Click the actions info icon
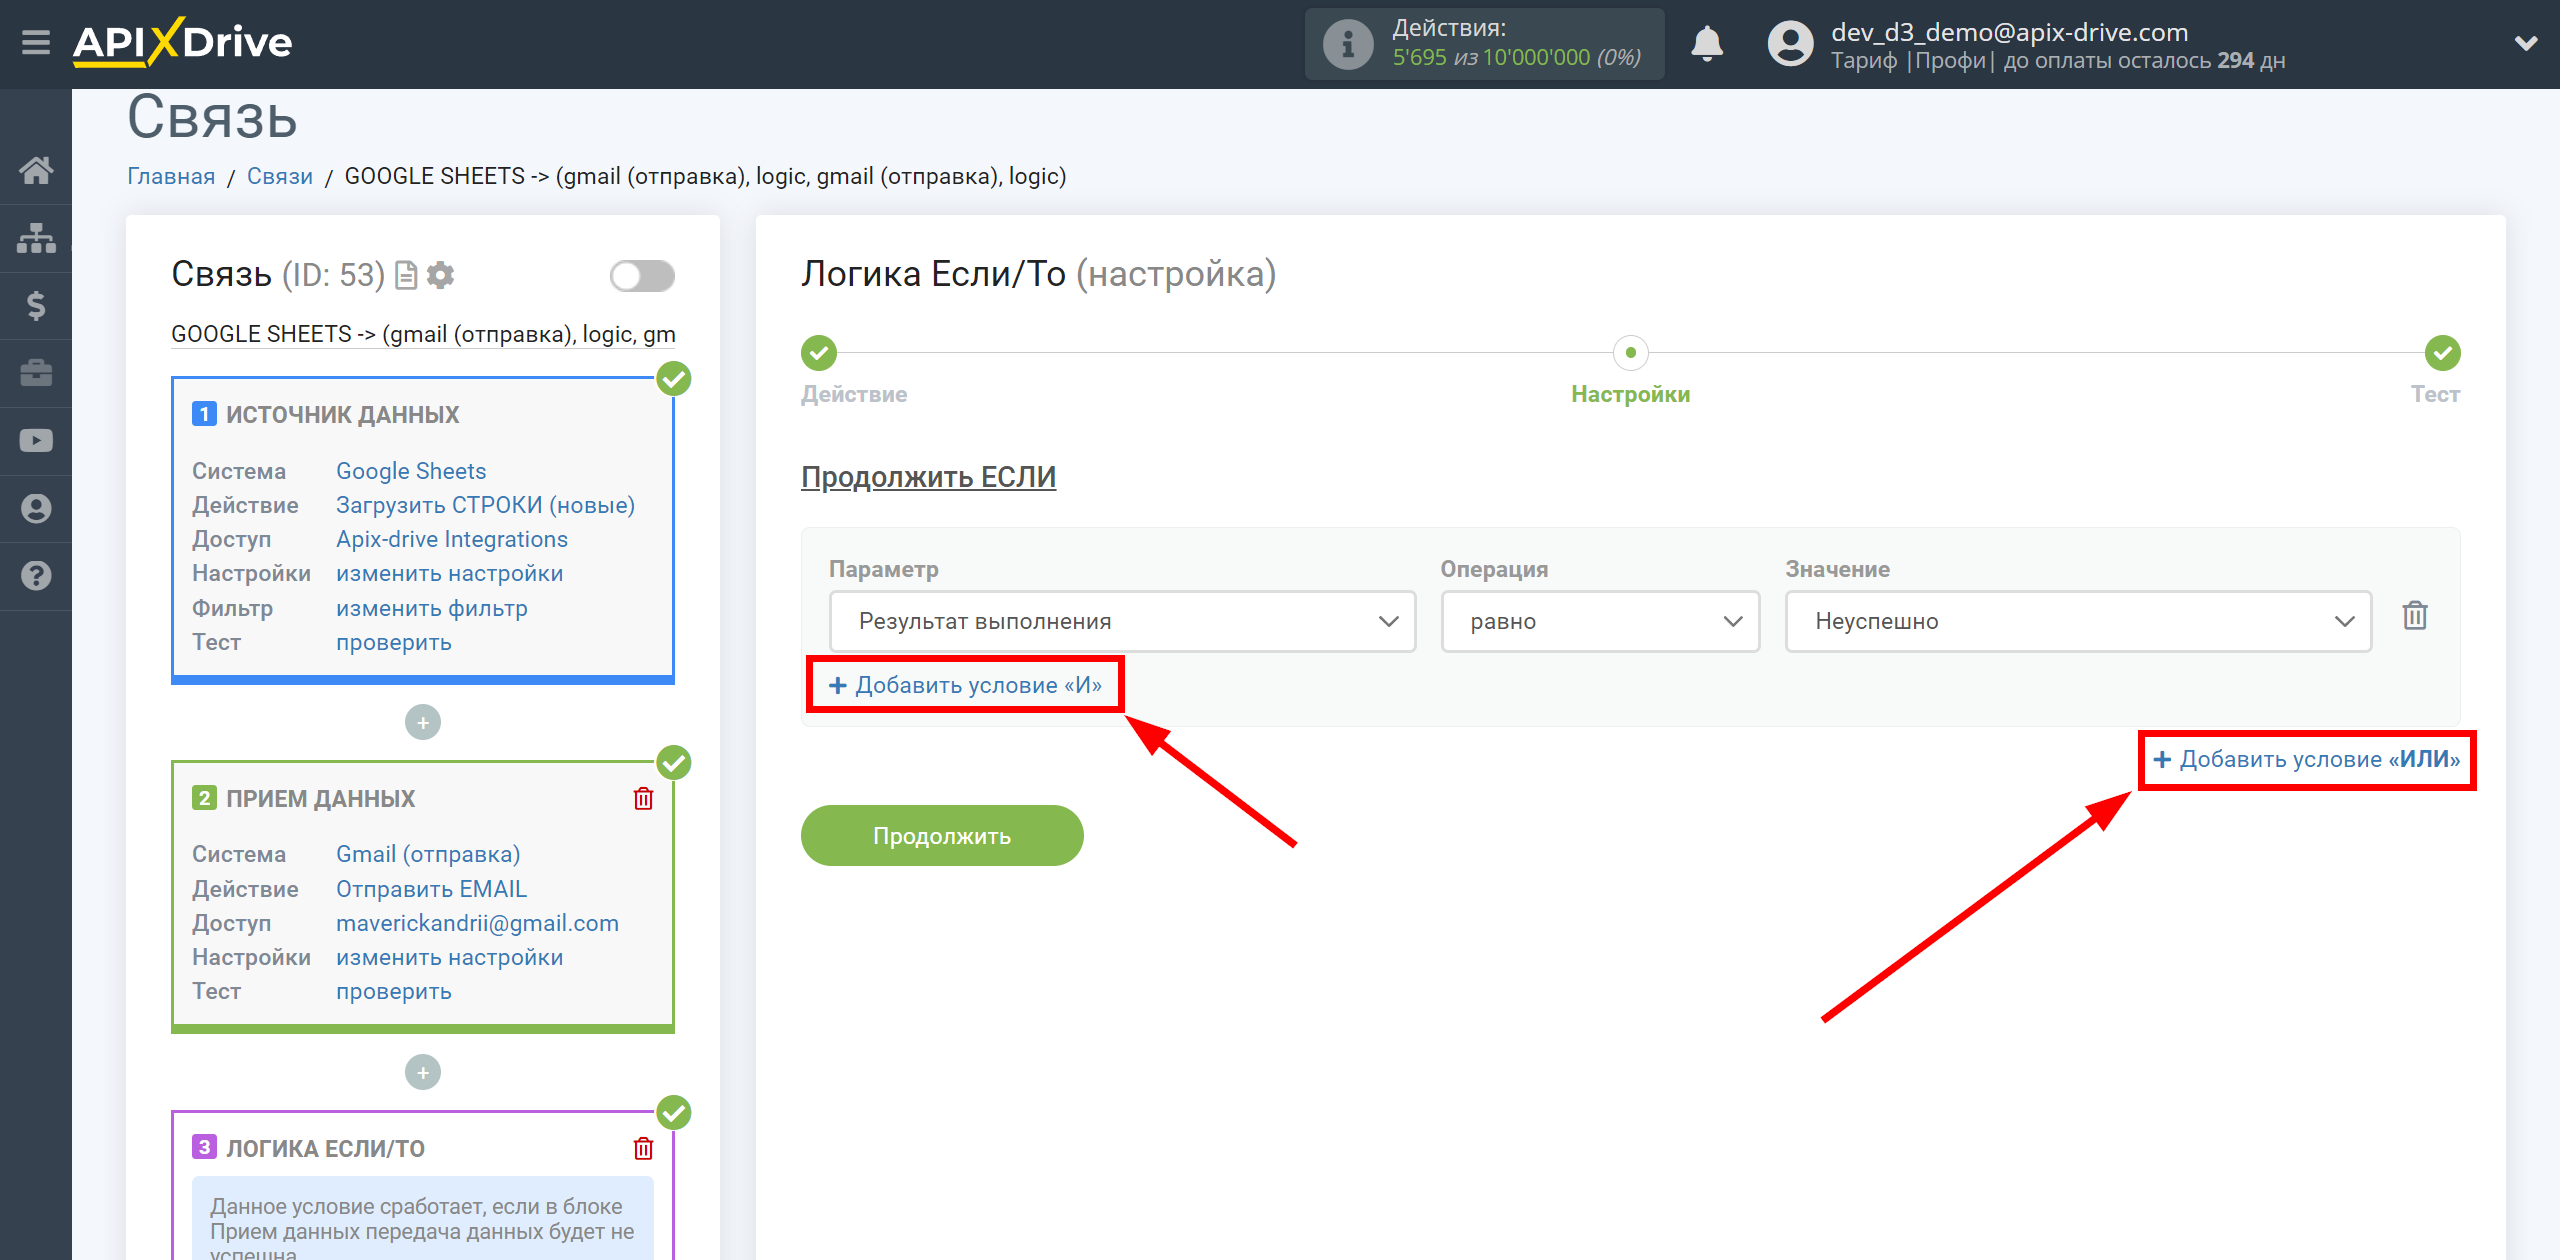Image resolution: width=2560 pixels, height=1260 pixels. coord(1347,44)
